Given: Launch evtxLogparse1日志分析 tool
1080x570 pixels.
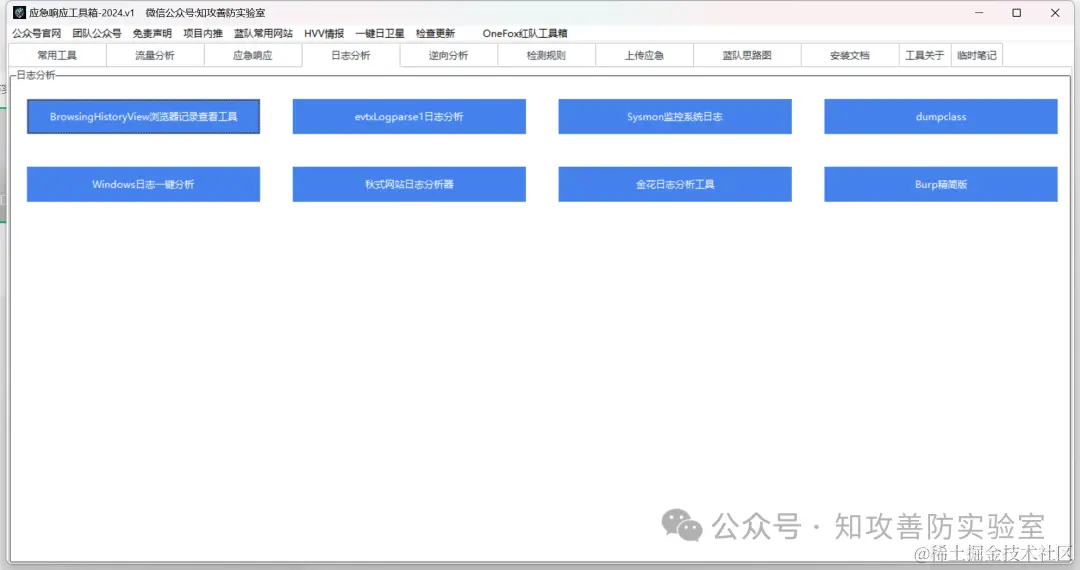Looking at the screenshot, I should coord(409,116).
